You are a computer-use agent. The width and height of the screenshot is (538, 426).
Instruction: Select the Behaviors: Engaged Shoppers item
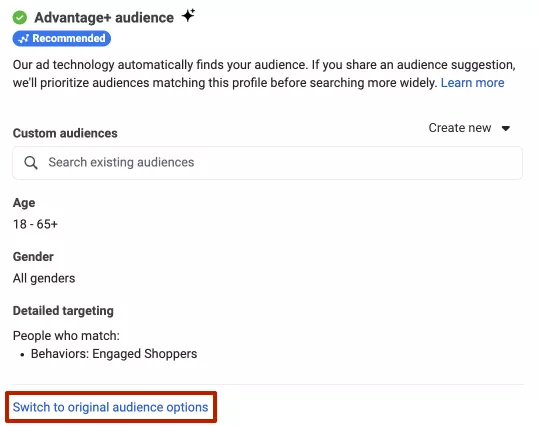pos(114,354)
